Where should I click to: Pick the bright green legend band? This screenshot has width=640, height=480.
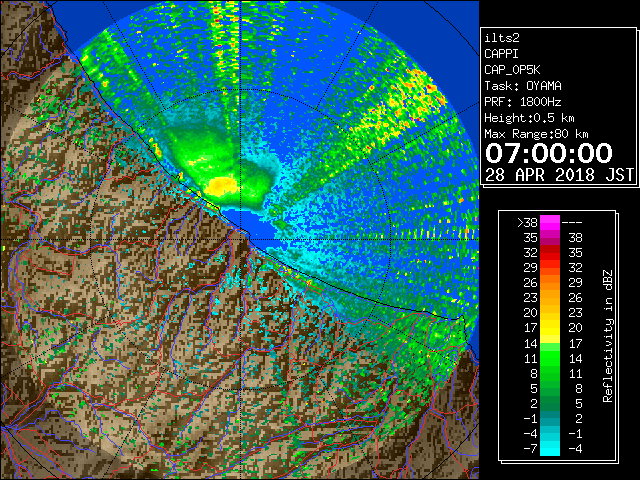(550, 358)
